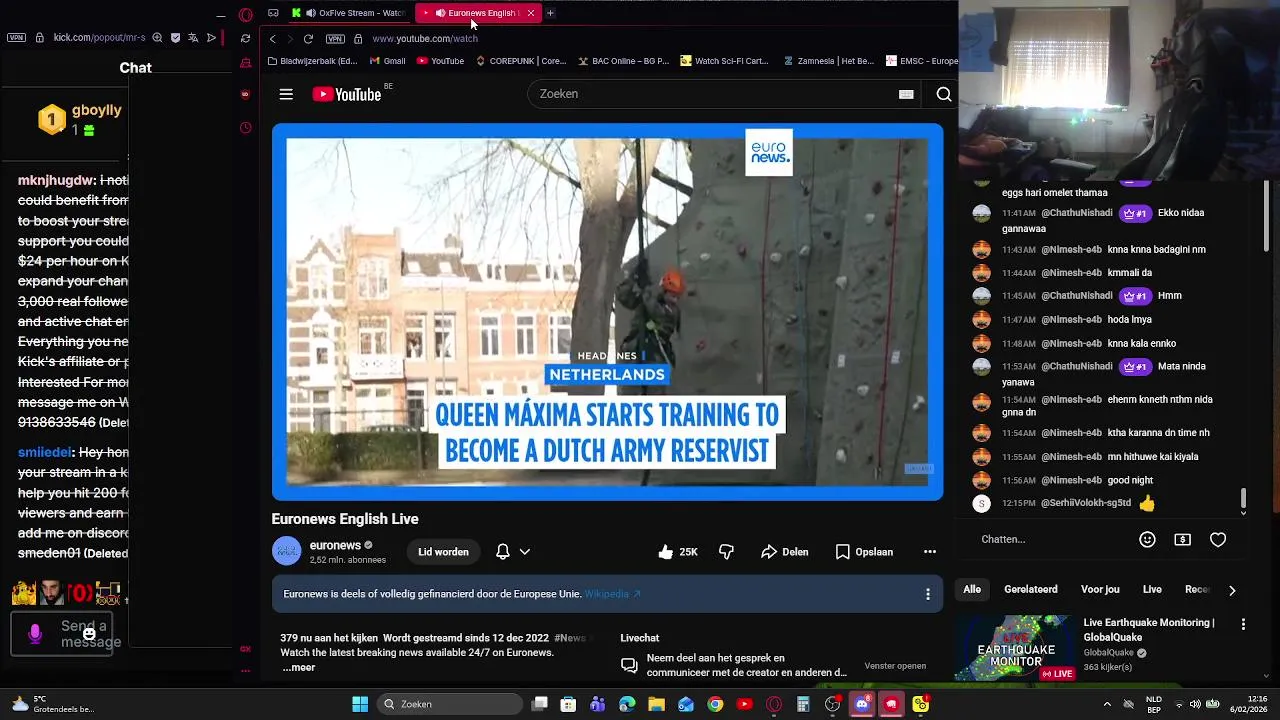Open Live Earthquake Monitoring video thumbnail
1280x720 pixels.
pyautogui.click(x=1015, y=648)
